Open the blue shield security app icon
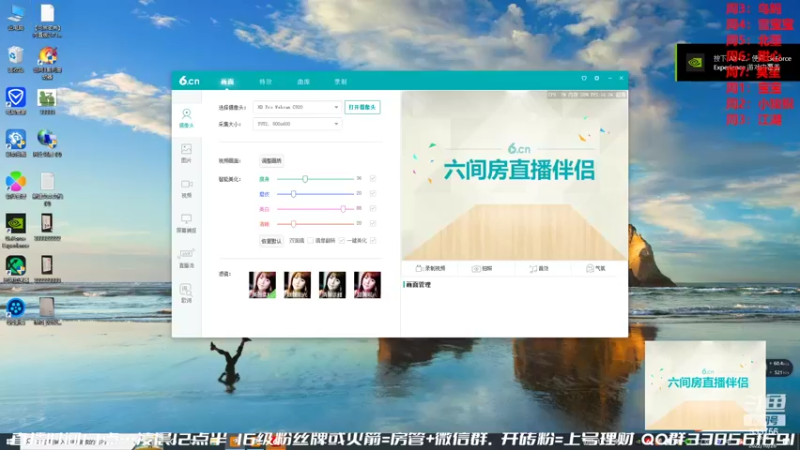Viewport: 800px width, 450px height. pos(16,101)
